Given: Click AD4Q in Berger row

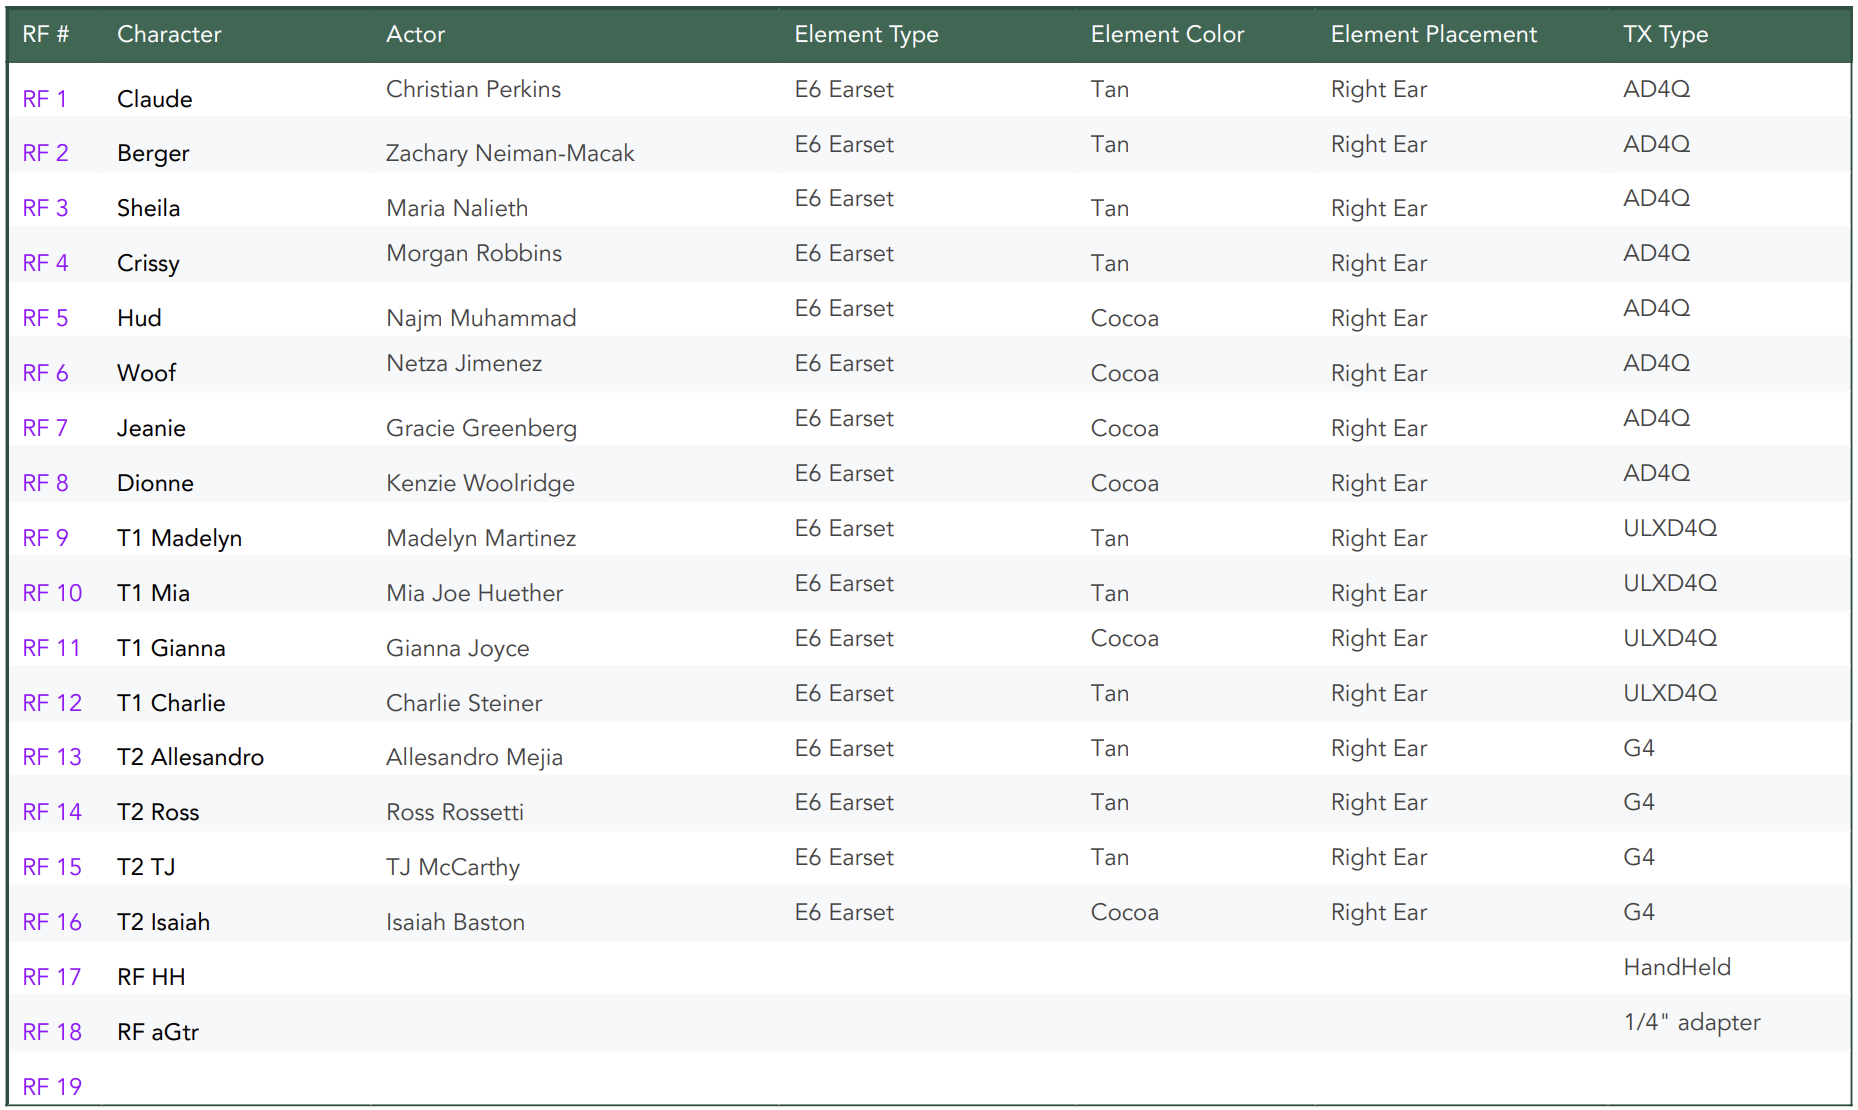Looking at the screenshot, I should pyautogui.click(x=1656, y=144).
